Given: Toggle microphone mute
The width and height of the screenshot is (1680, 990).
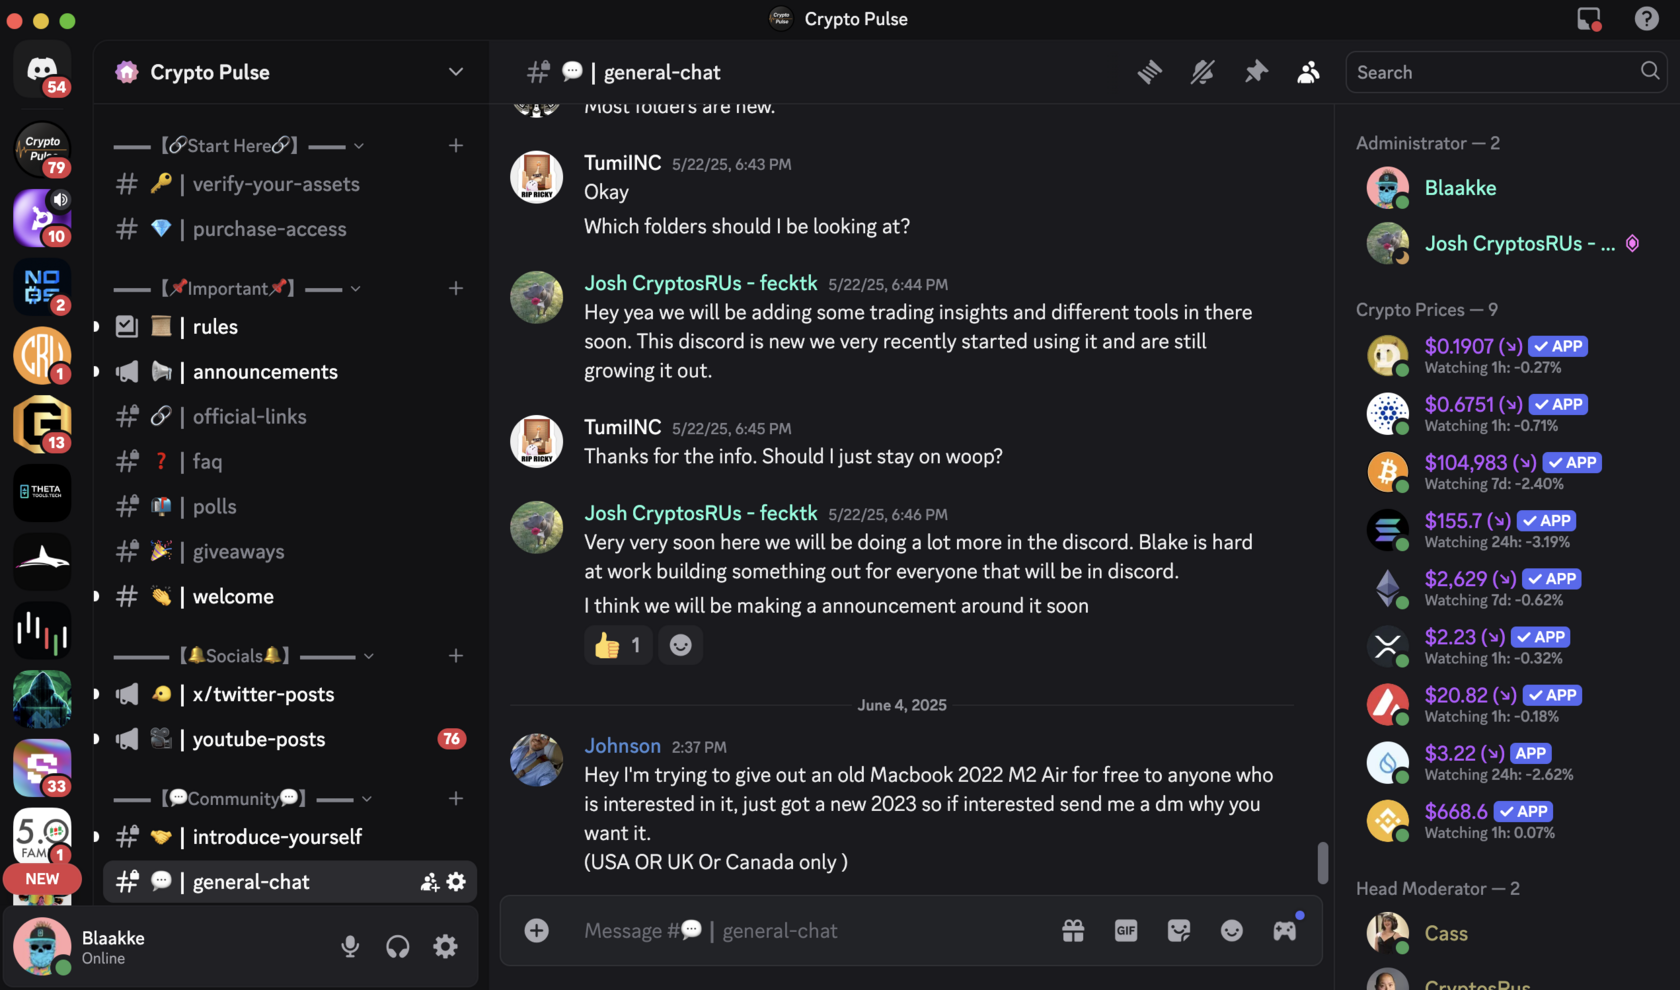Looking at the screenshot, I should (x=350, y=946).
